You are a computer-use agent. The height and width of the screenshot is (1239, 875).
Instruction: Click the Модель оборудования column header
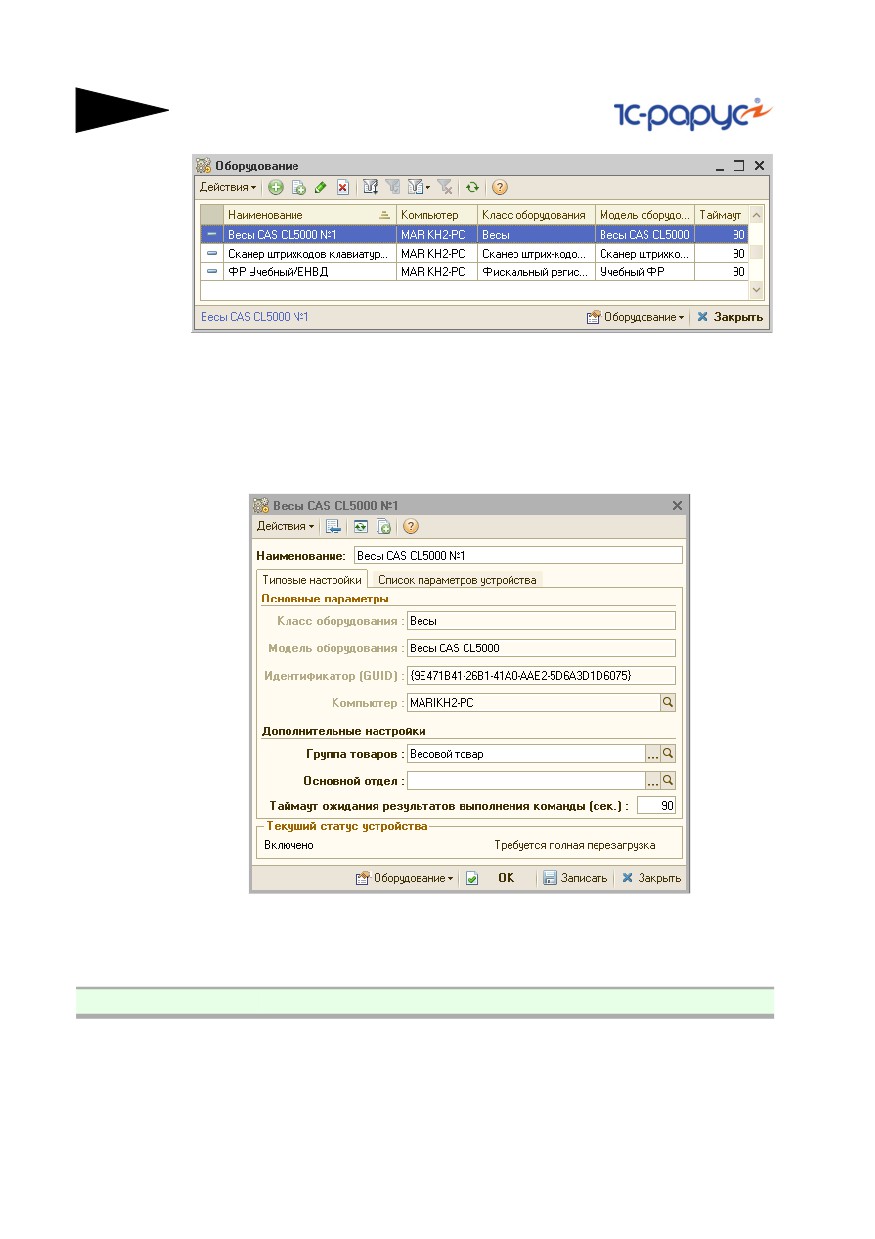[646, 215]
